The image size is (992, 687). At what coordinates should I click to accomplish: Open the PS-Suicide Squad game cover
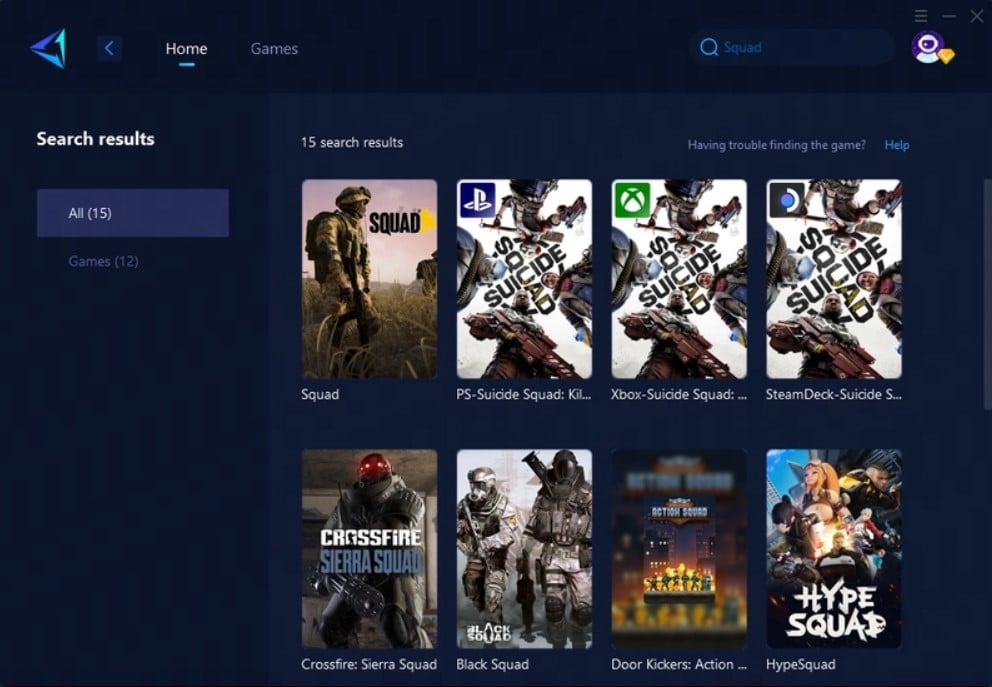tap(524, 279)
